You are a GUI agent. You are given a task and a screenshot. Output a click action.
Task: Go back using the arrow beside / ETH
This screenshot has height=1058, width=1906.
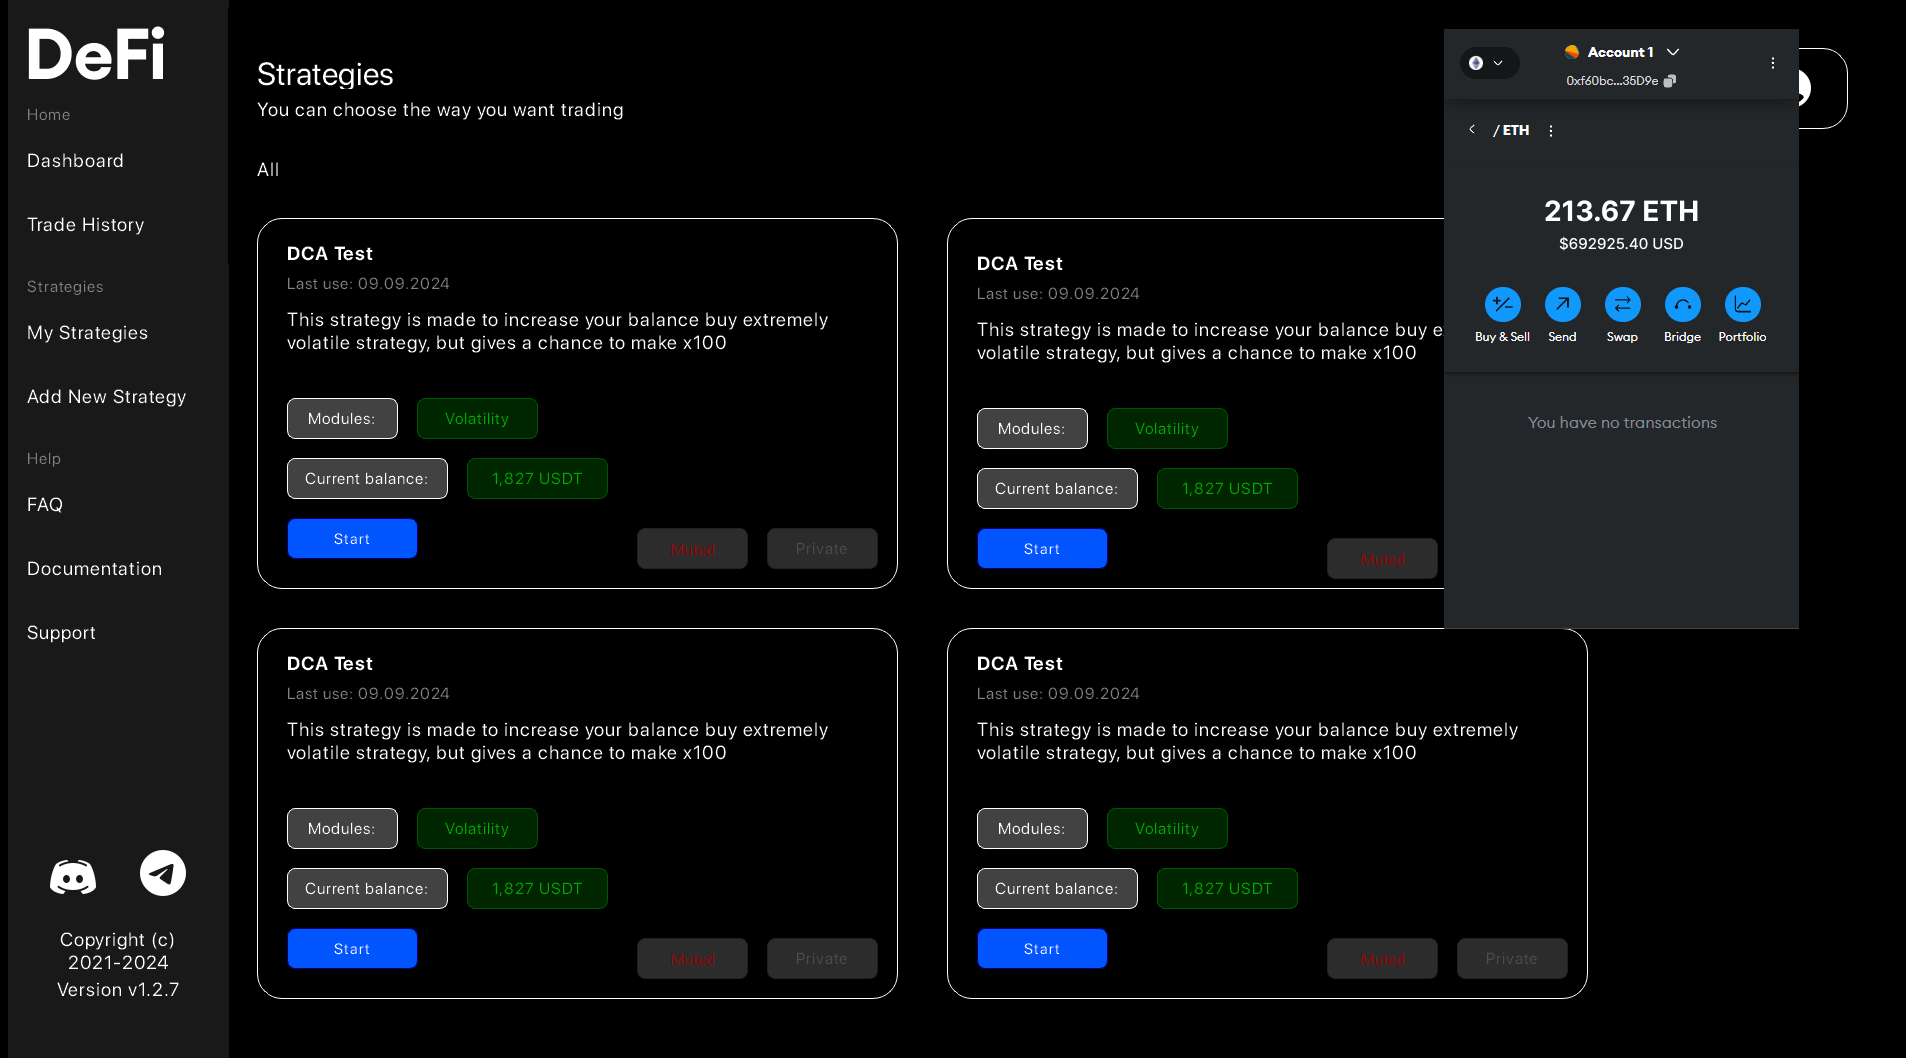(x=1472, y=129)
